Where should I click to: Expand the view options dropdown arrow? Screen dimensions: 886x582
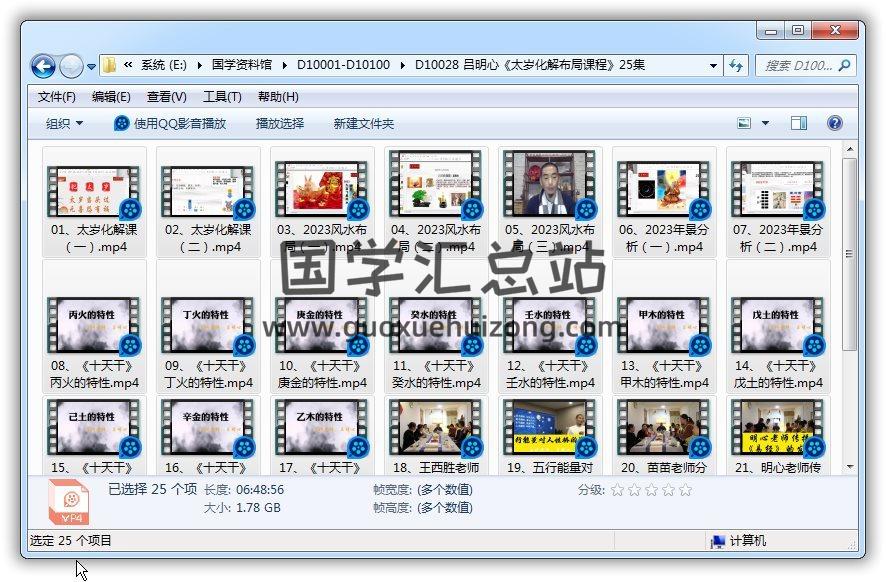[x=766, y=123]
